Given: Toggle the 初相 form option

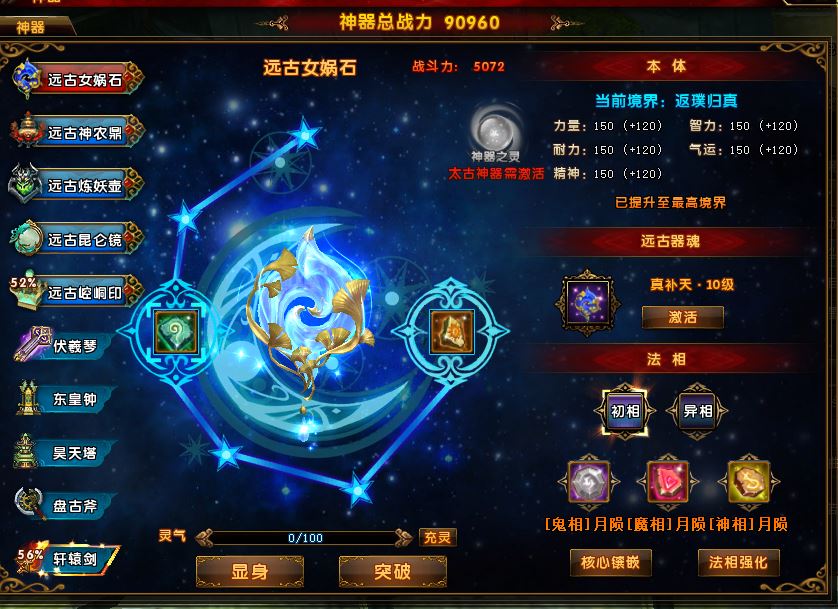Looking at the screenshot, I should point(625,411).
